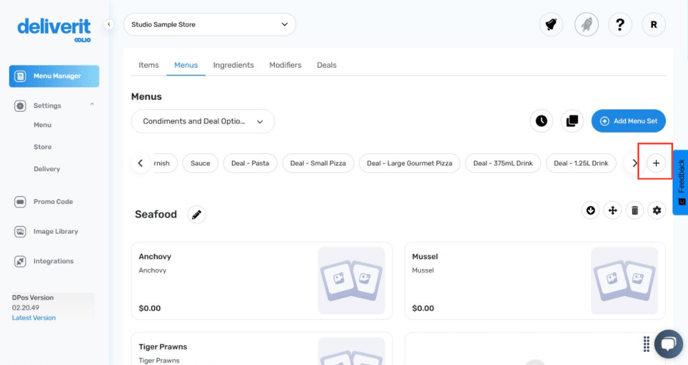
Task: Open the Image Library page
Action: tap(56, 232)
